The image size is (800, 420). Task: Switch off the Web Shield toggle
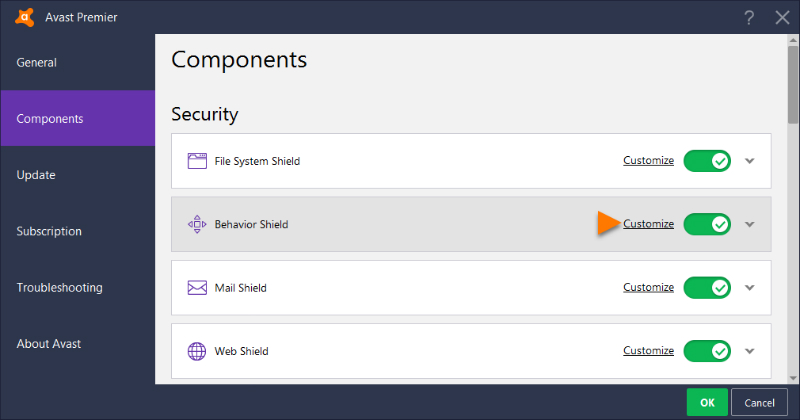(707, 351)
